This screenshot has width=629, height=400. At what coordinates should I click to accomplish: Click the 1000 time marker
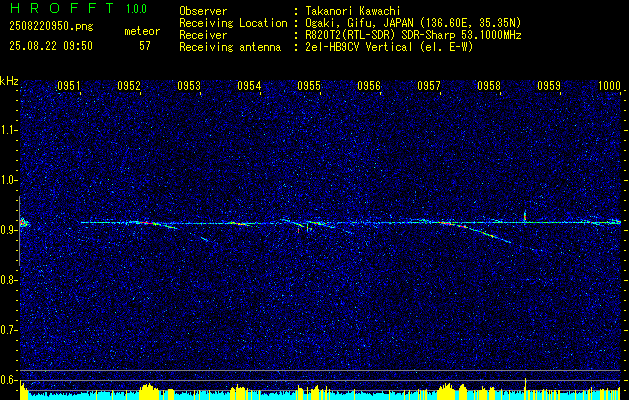click(609, 85)
